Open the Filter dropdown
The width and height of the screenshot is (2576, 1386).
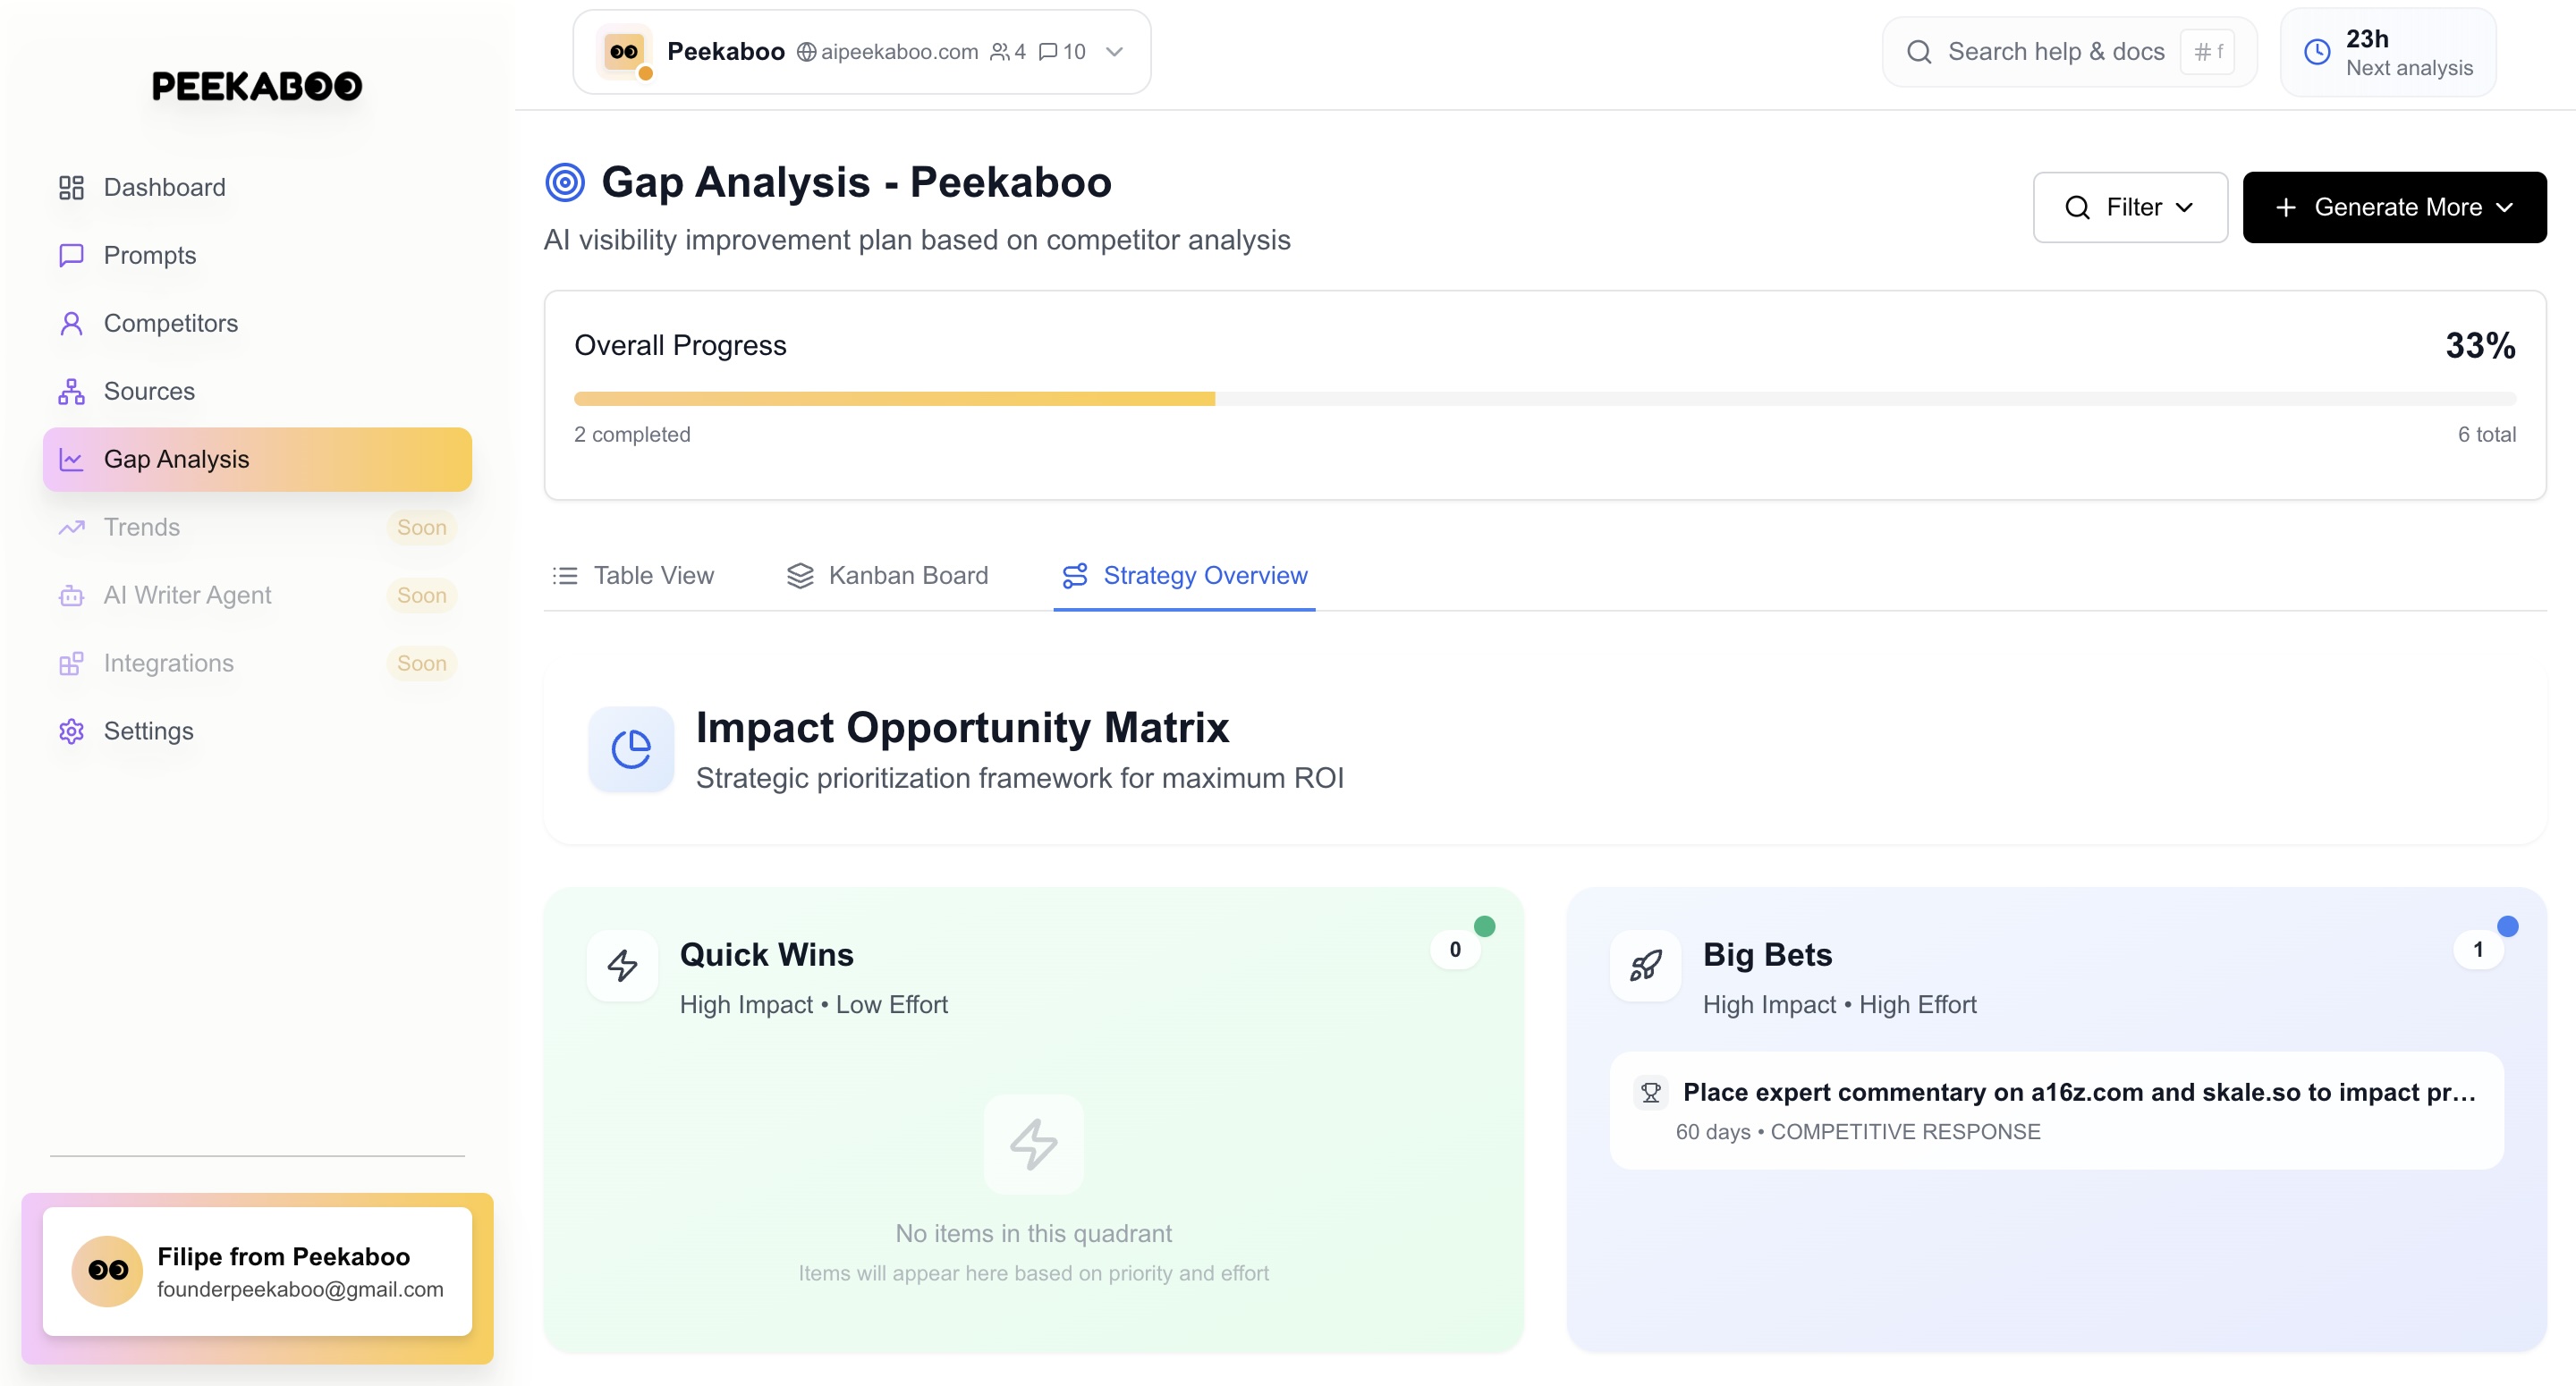point(2130,207)
